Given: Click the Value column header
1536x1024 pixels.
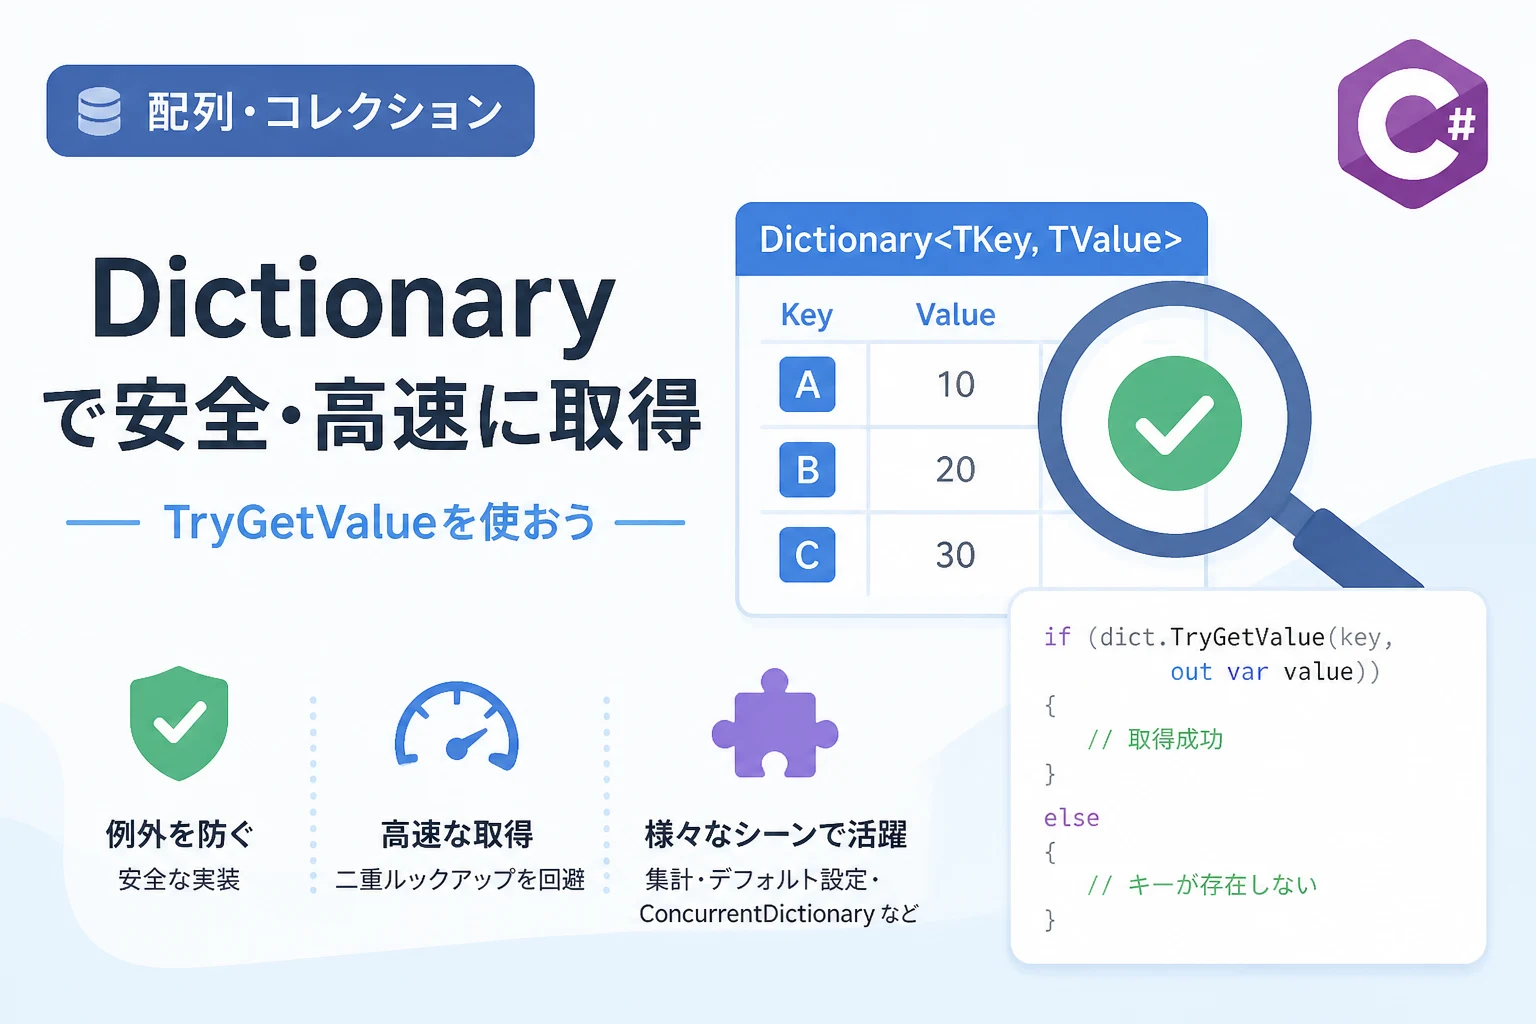Looking at the screenshot, I should coord(955,315).
